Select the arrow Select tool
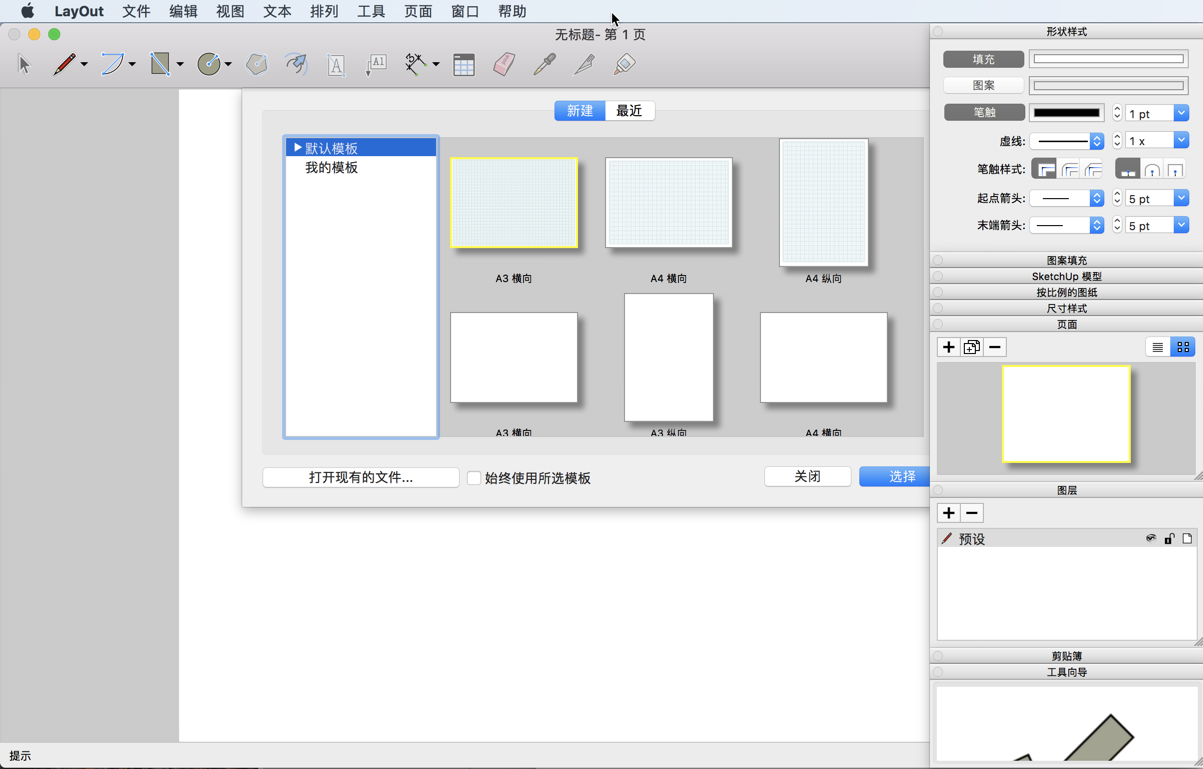Screen dimensions: 1203x769 point(24,65)
